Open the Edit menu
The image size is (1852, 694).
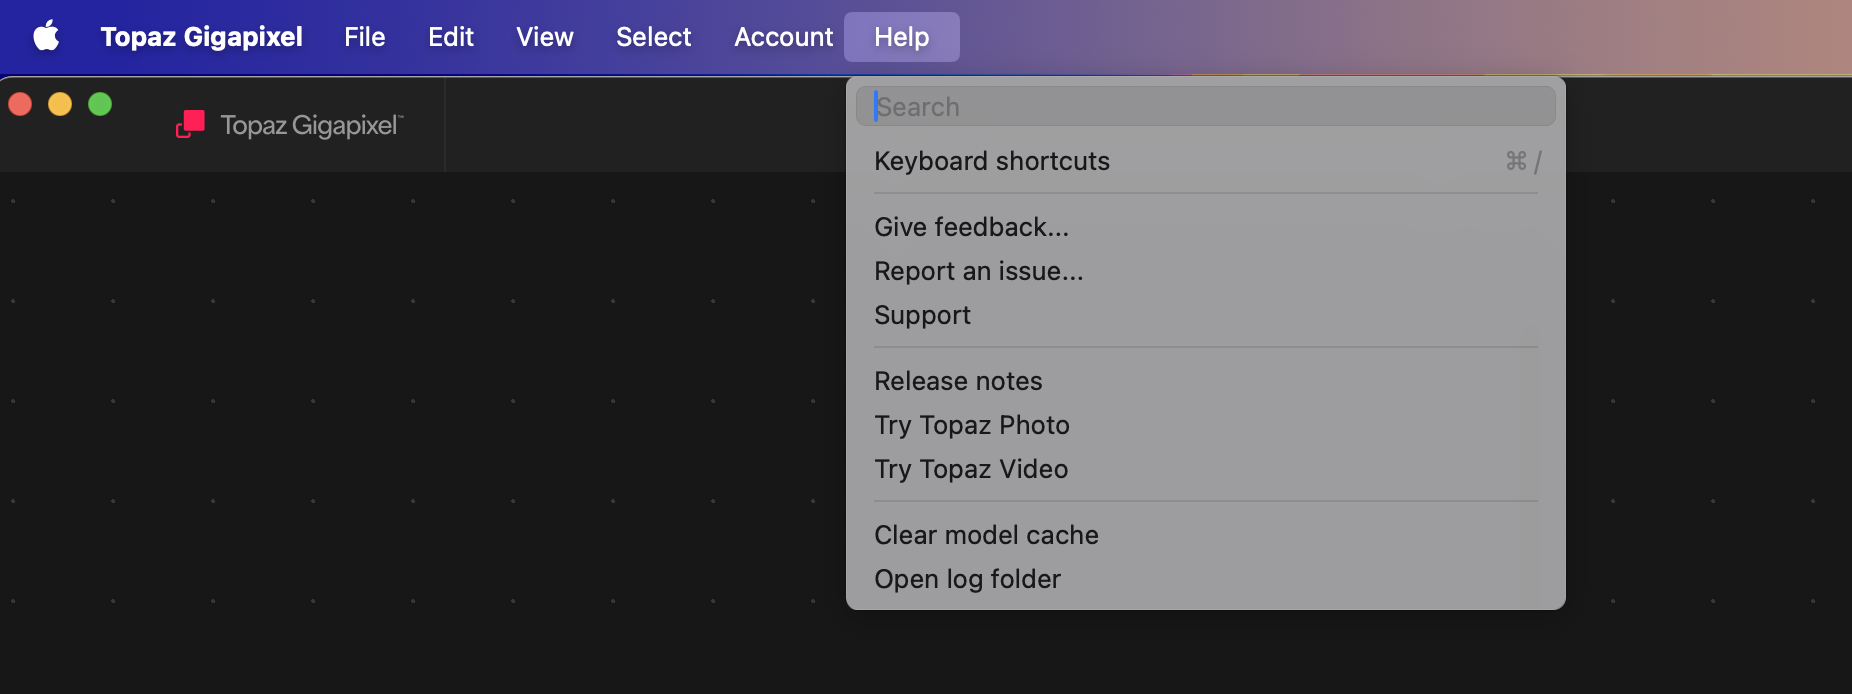tap(450, 37)
